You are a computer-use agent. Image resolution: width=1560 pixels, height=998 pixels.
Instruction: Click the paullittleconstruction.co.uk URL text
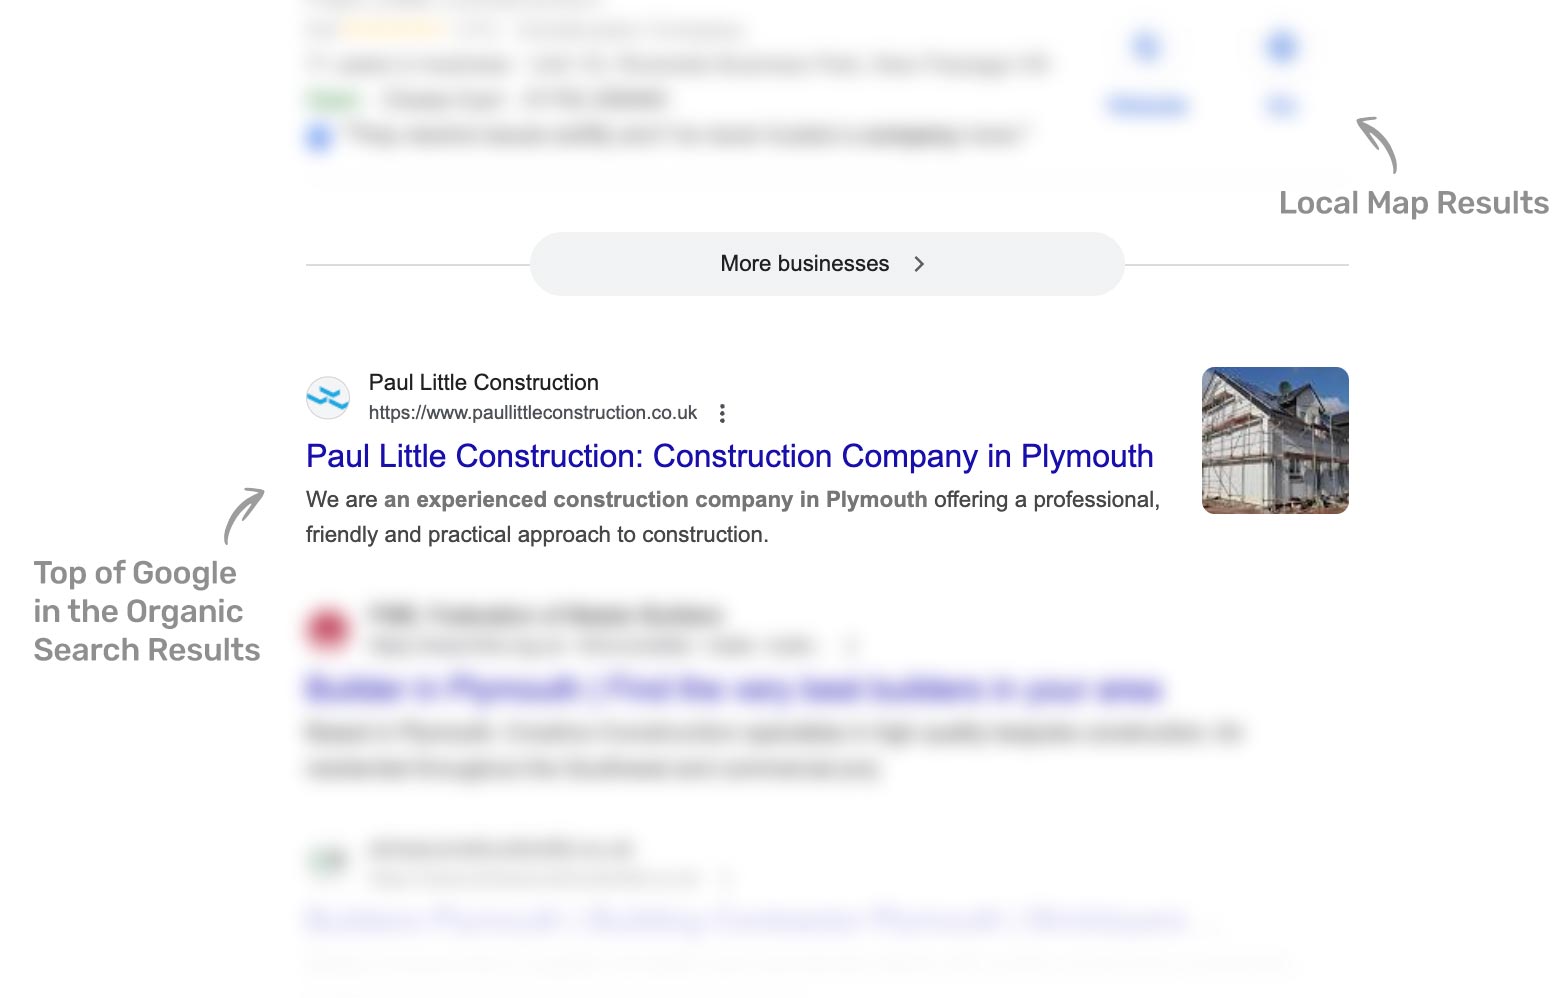click(x=532, y=413)
